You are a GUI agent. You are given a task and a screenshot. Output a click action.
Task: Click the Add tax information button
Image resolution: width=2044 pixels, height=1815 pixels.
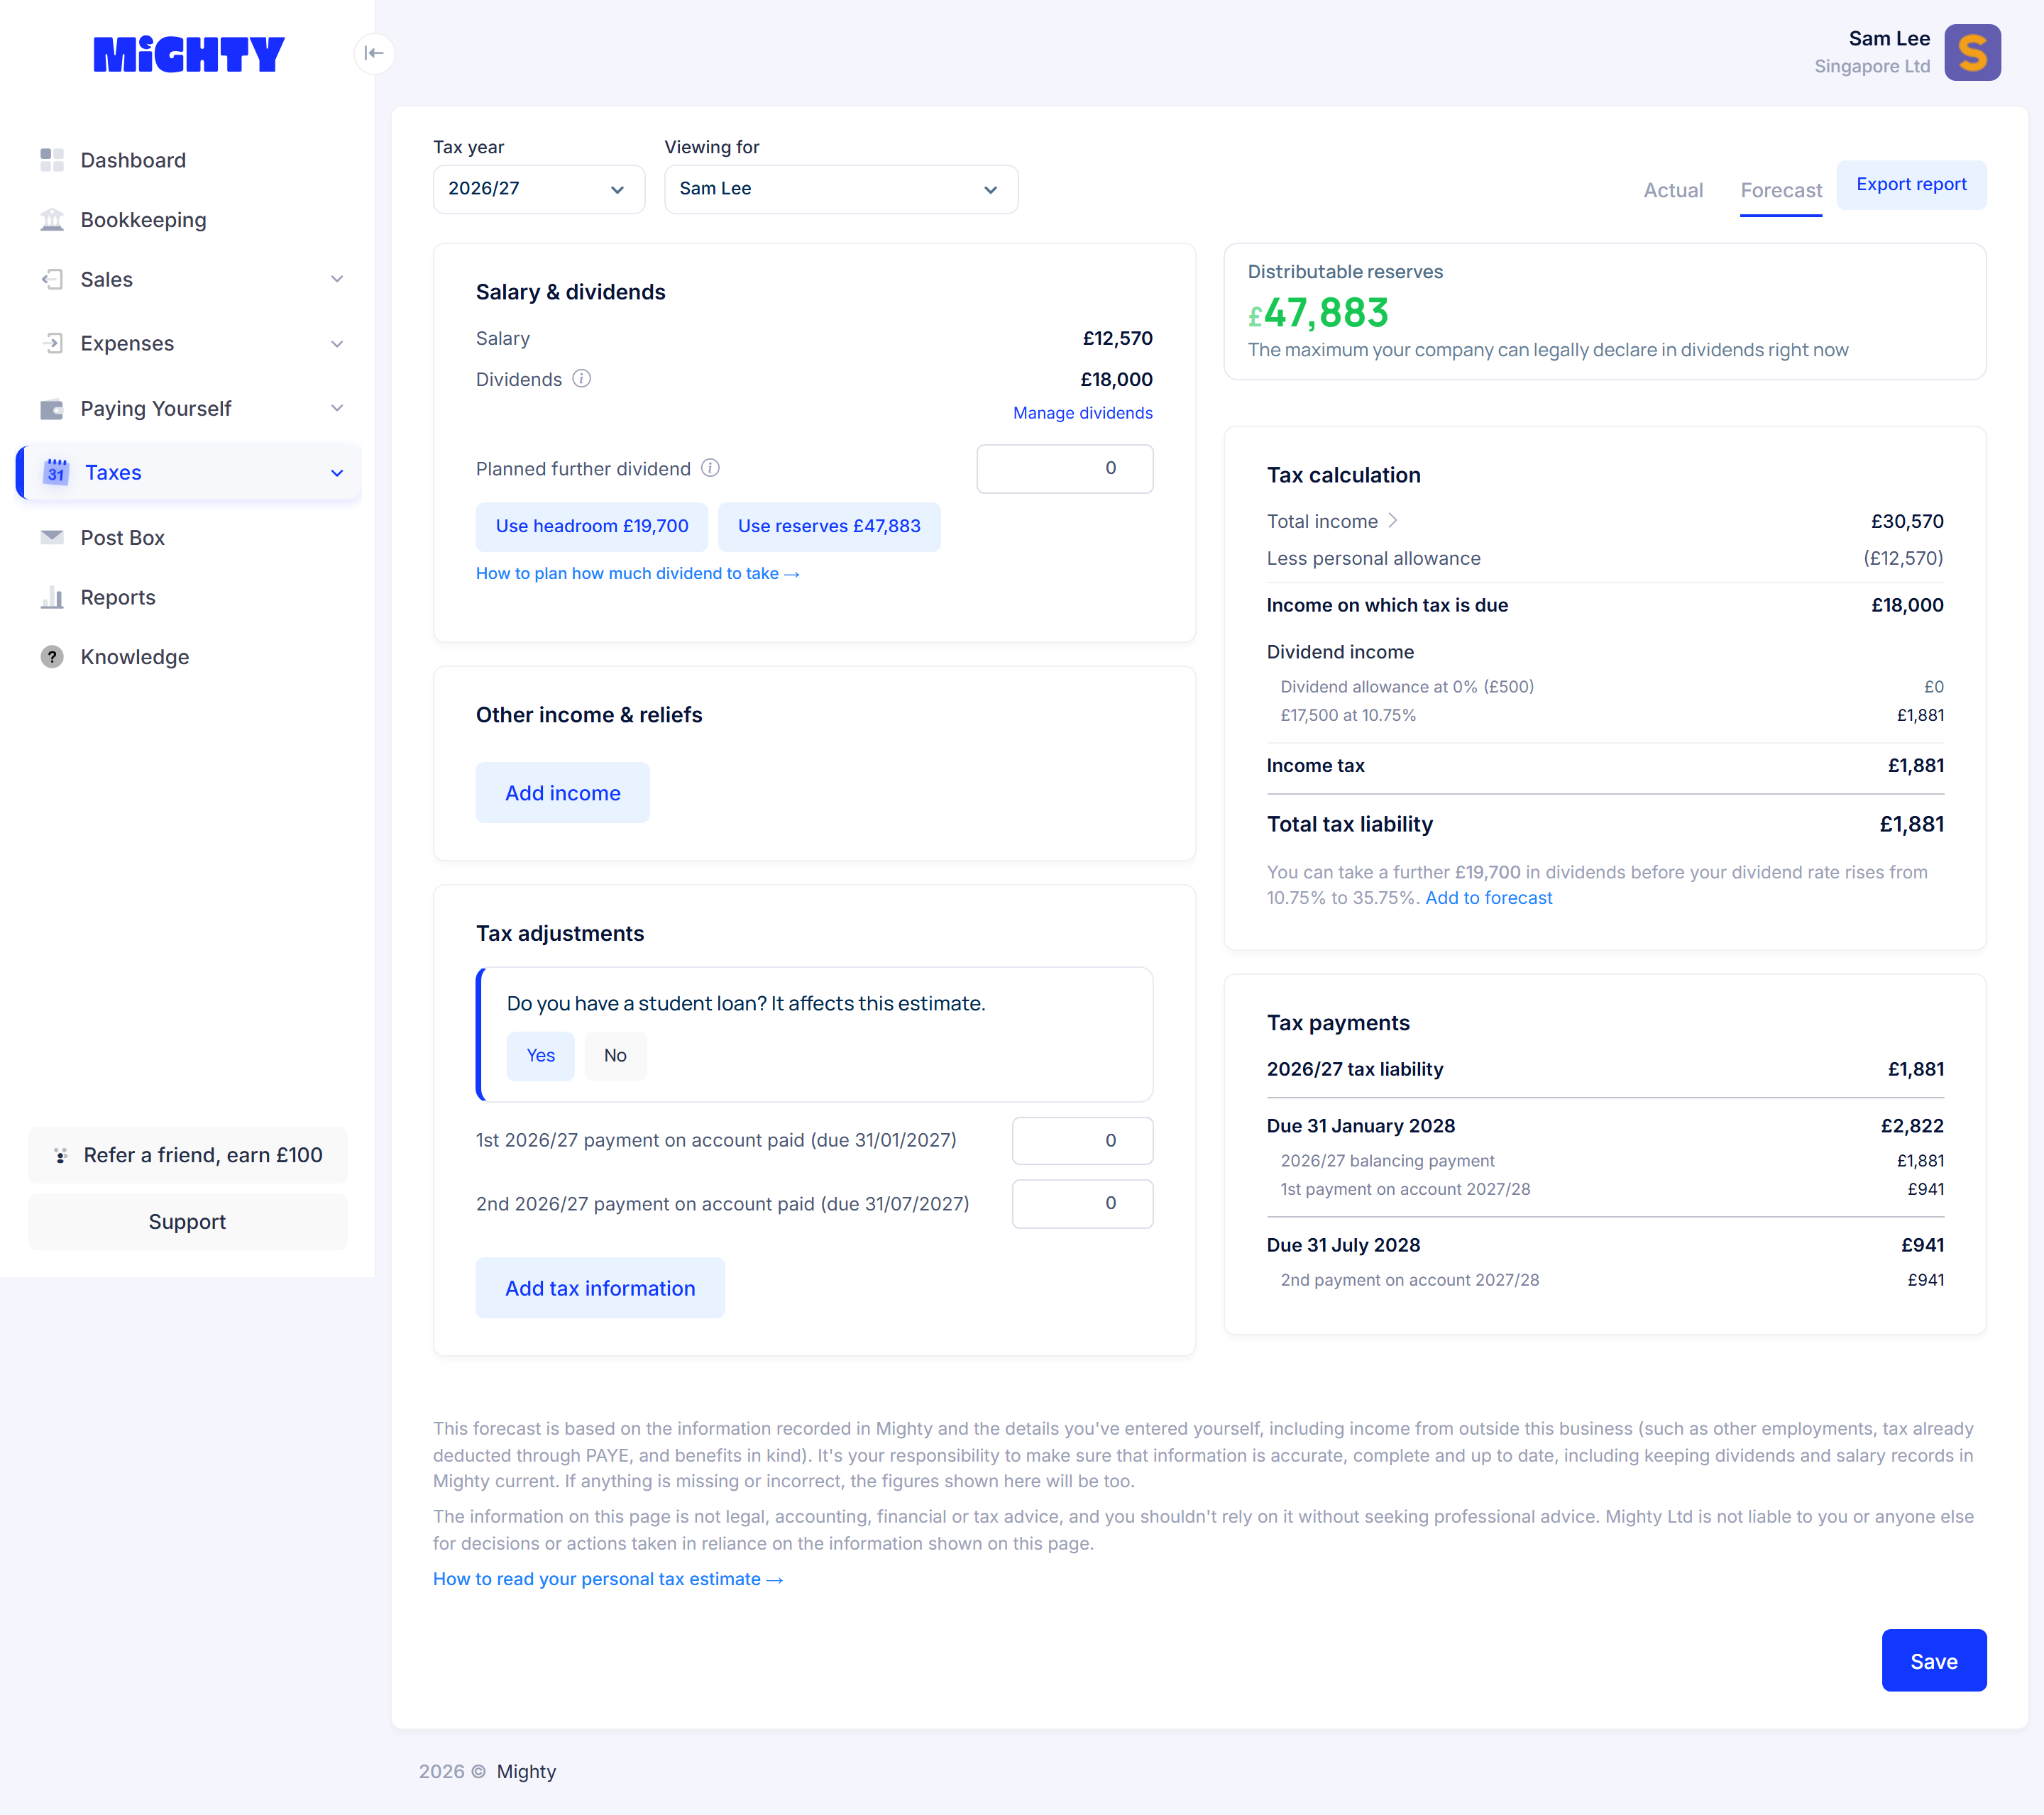pos(600,1288)
